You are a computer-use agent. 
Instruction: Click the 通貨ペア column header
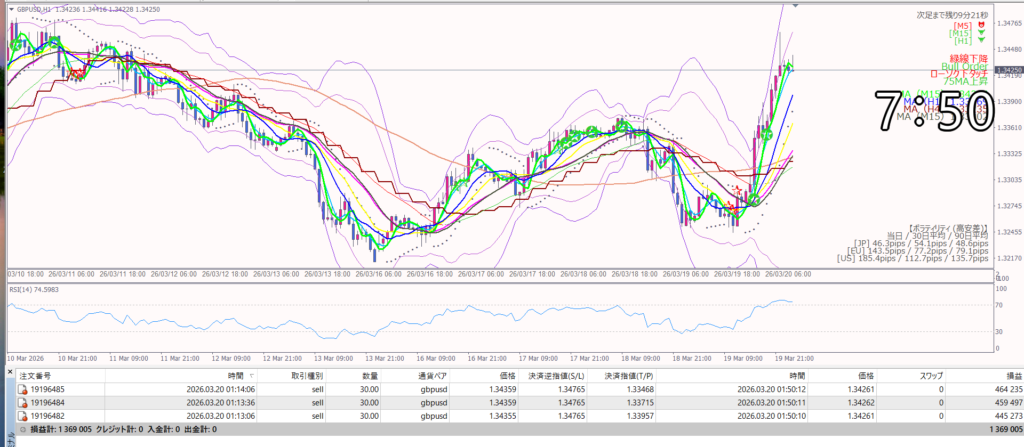432,374
